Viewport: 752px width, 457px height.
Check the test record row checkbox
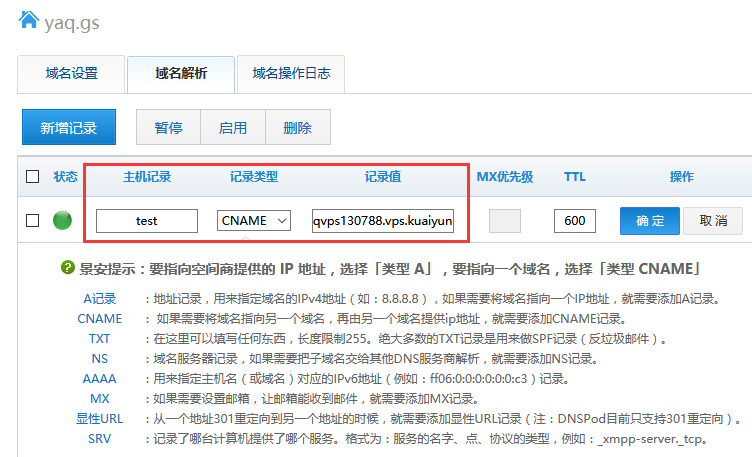point(33,220)
